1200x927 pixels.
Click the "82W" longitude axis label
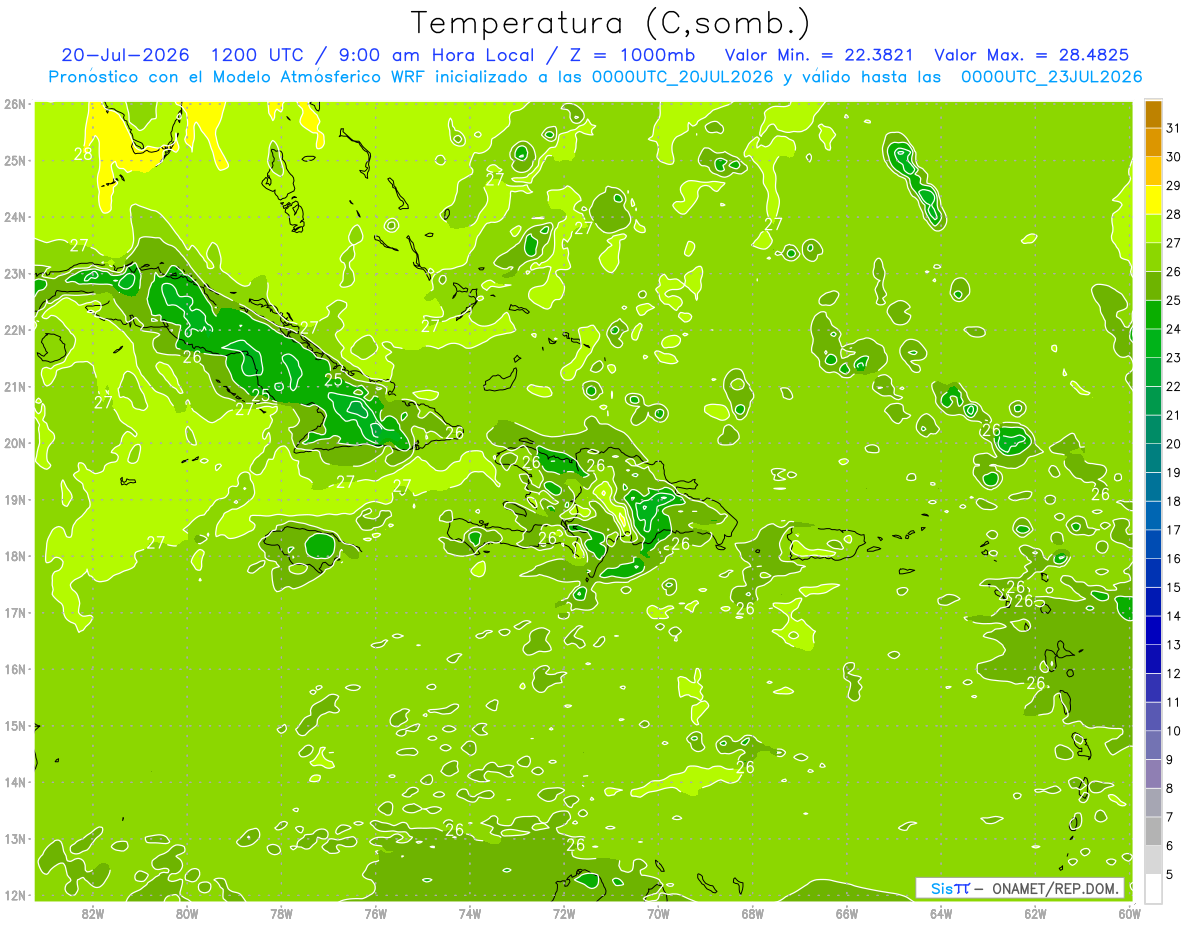click(93, 912)
